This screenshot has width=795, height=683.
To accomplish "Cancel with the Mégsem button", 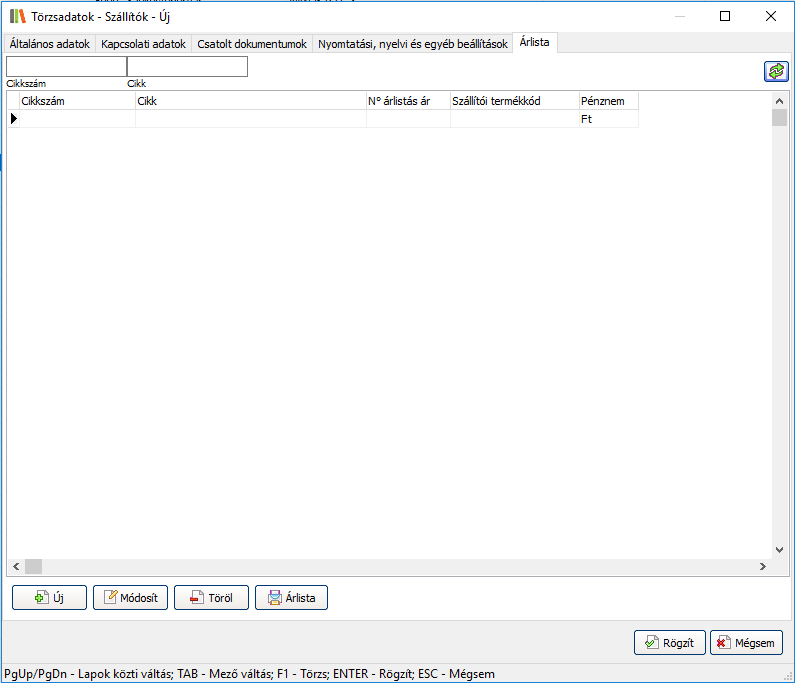I will coord(746,643).
